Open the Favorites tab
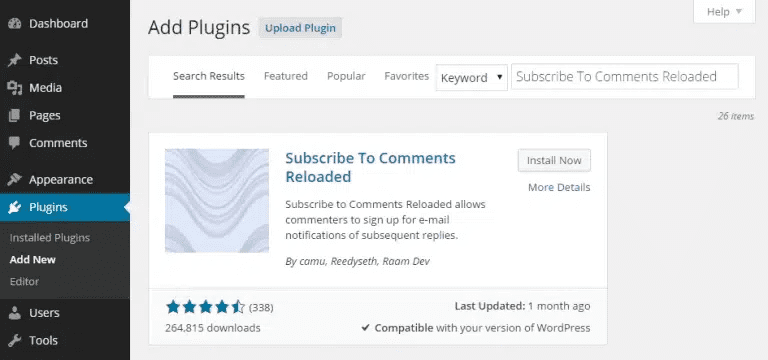Viewport: 768px width, 360px height. [x=407, y=76]
